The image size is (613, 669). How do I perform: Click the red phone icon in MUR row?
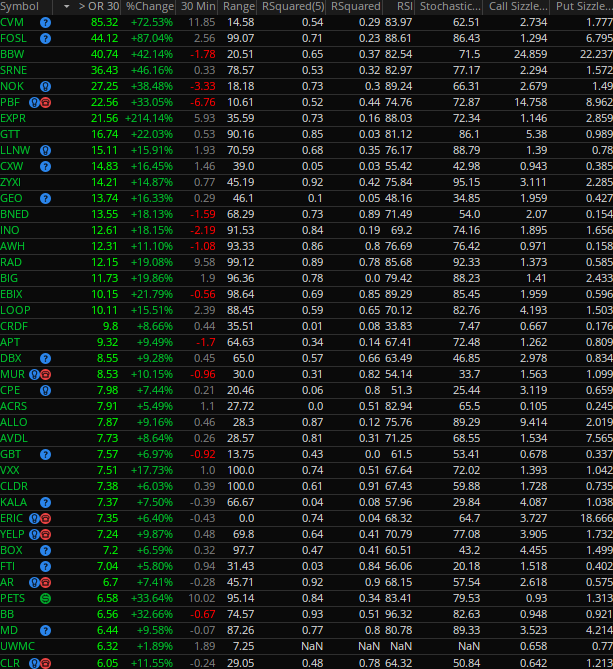coord(46,375)
